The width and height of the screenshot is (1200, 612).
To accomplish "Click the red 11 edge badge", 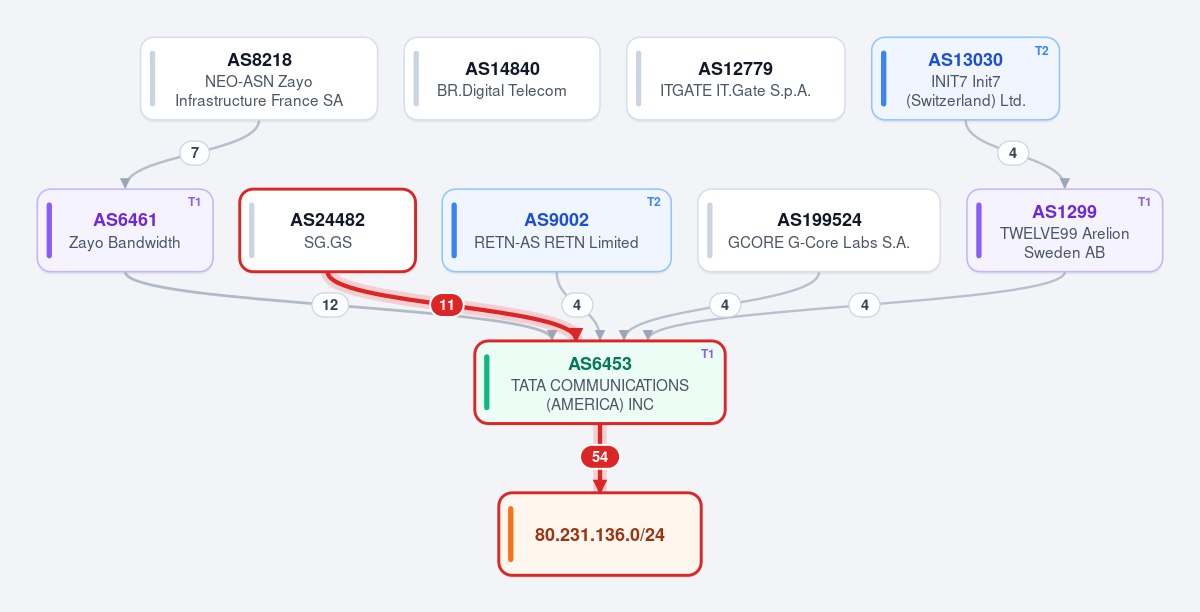I will 447,305.
